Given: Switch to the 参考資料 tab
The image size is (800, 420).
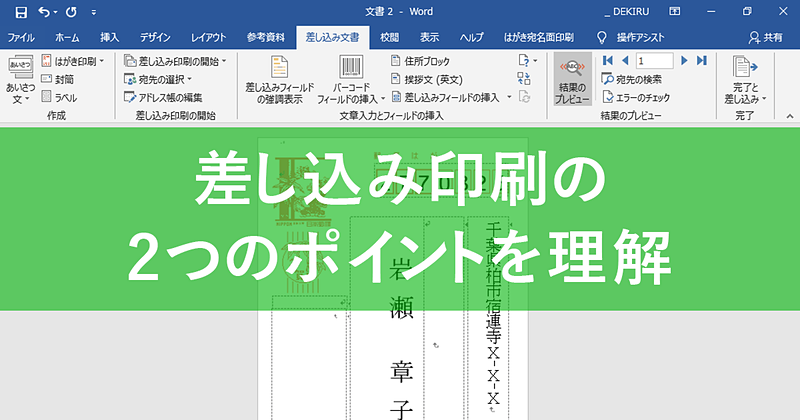Looking at the screenshot, I should (x=265, y=37).
